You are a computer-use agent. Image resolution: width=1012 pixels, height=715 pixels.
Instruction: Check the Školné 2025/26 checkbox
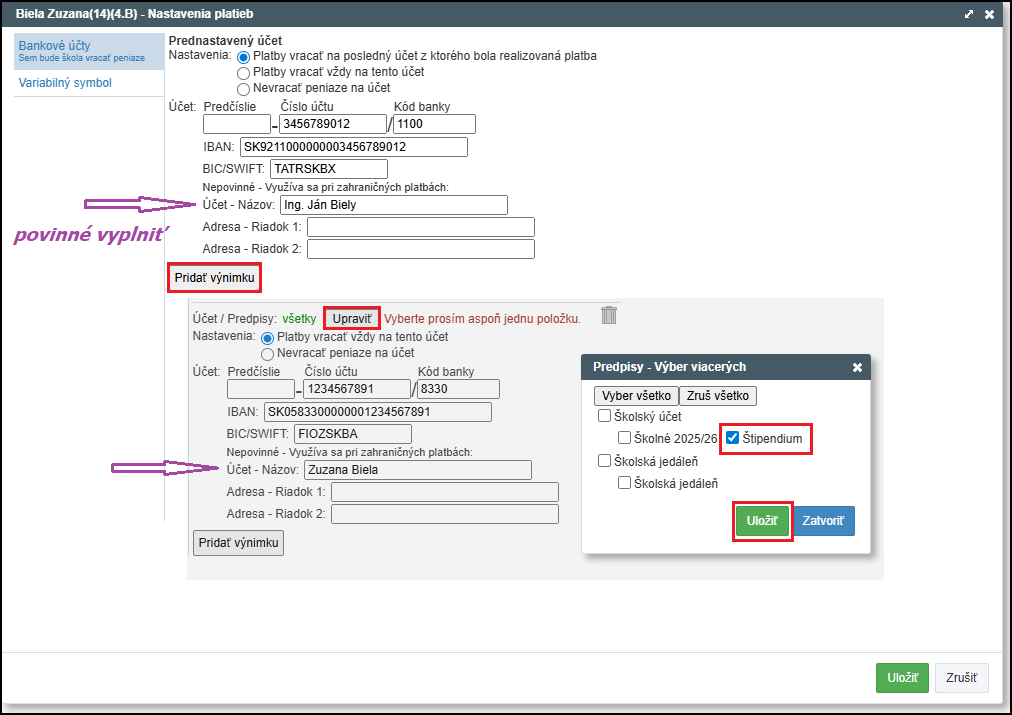[624, 438]
